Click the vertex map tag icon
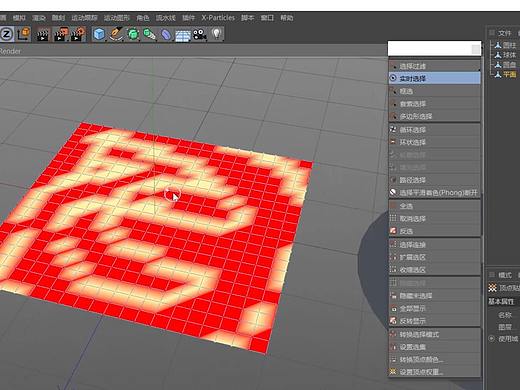Viewport: 520px width, 390px height. (492, 288)
